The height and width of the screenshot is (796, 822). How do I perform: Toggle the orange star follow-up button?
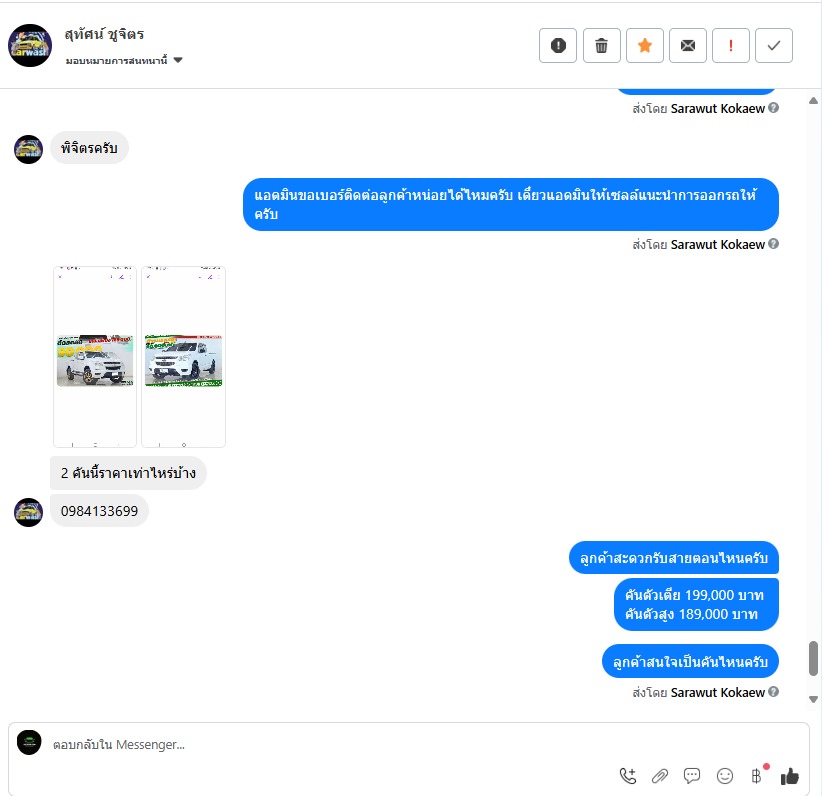tap(645, 46)
